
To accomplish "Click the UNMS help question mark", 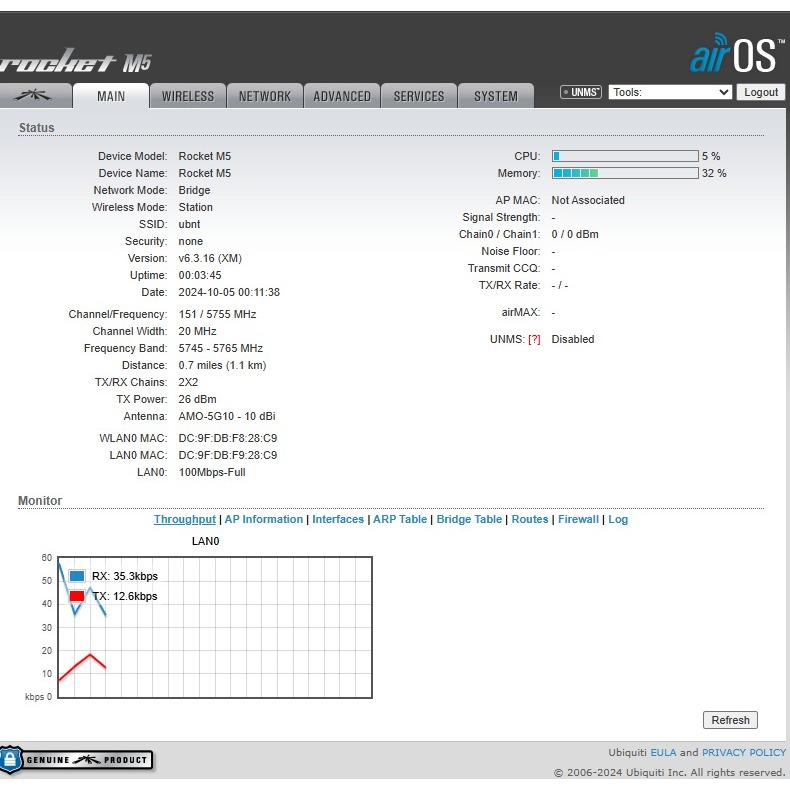I will 534,340.
